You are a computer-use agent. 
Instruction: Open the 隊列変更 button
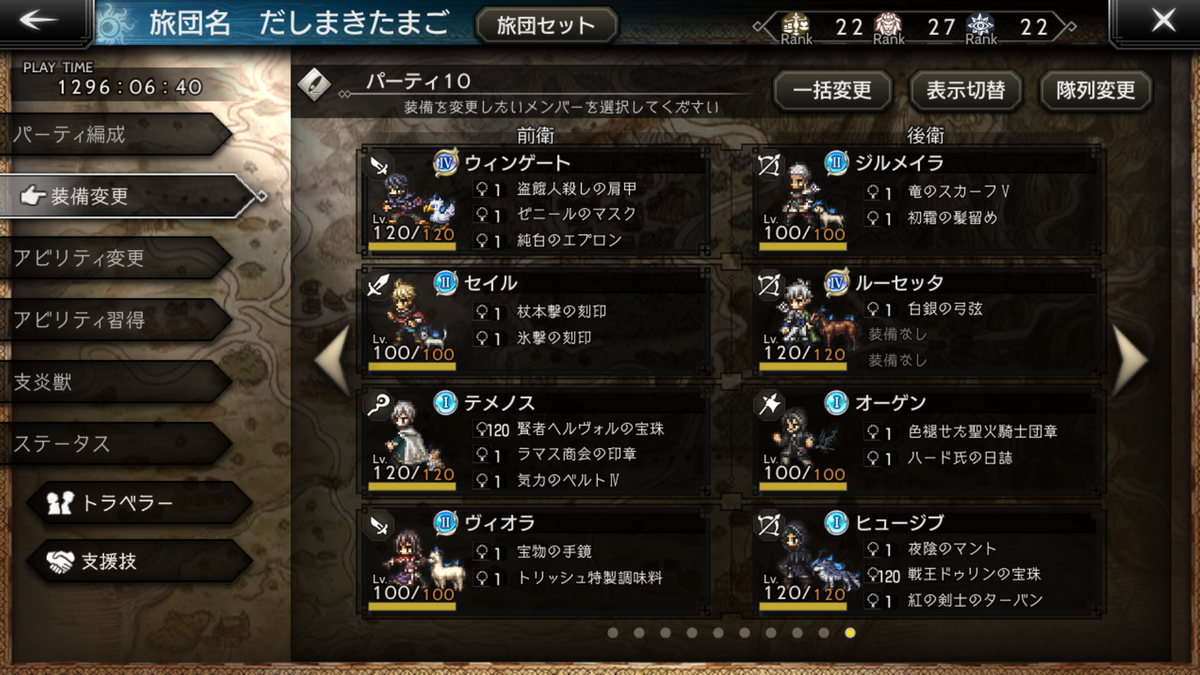click(x=1096, y=91)
